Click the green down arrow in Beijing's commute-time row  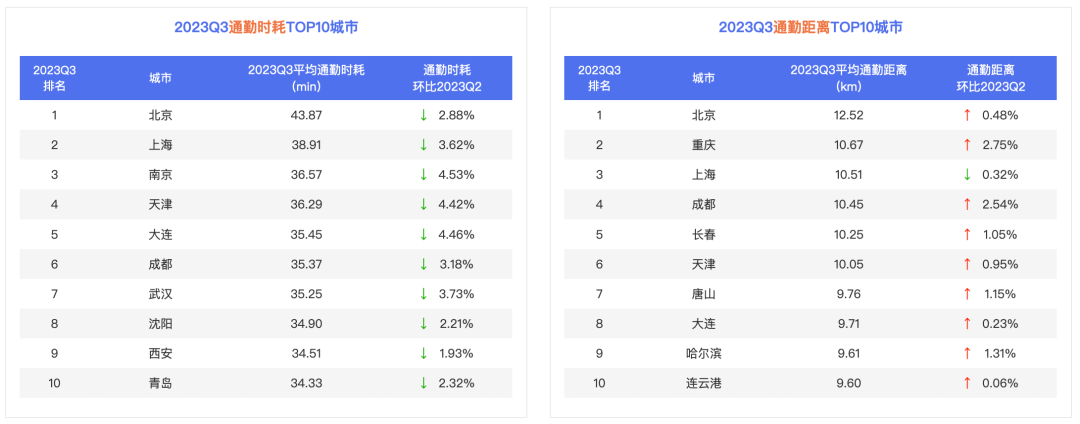pyautogui.click(x=424, y=115)
